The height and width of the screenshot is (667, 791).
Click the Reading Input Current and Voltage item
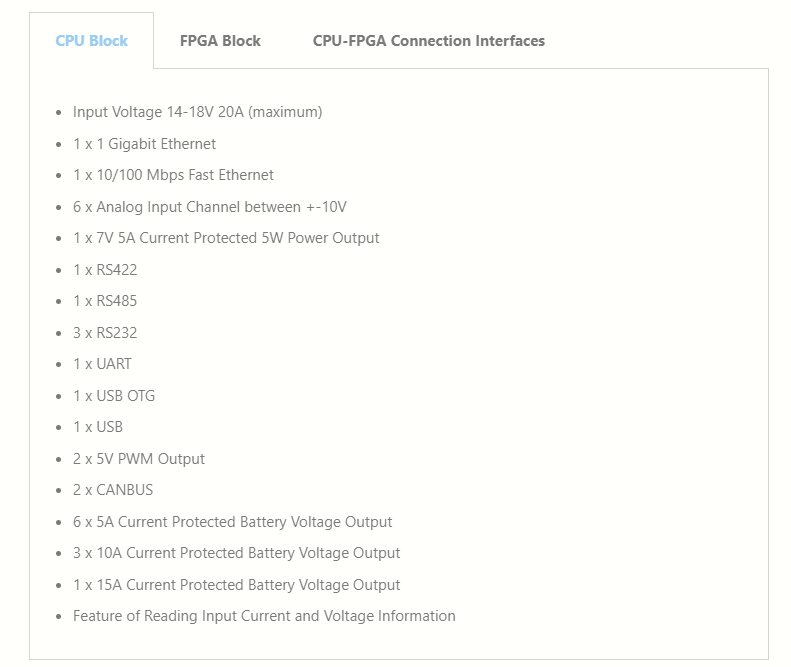click(x=264, y=616)
